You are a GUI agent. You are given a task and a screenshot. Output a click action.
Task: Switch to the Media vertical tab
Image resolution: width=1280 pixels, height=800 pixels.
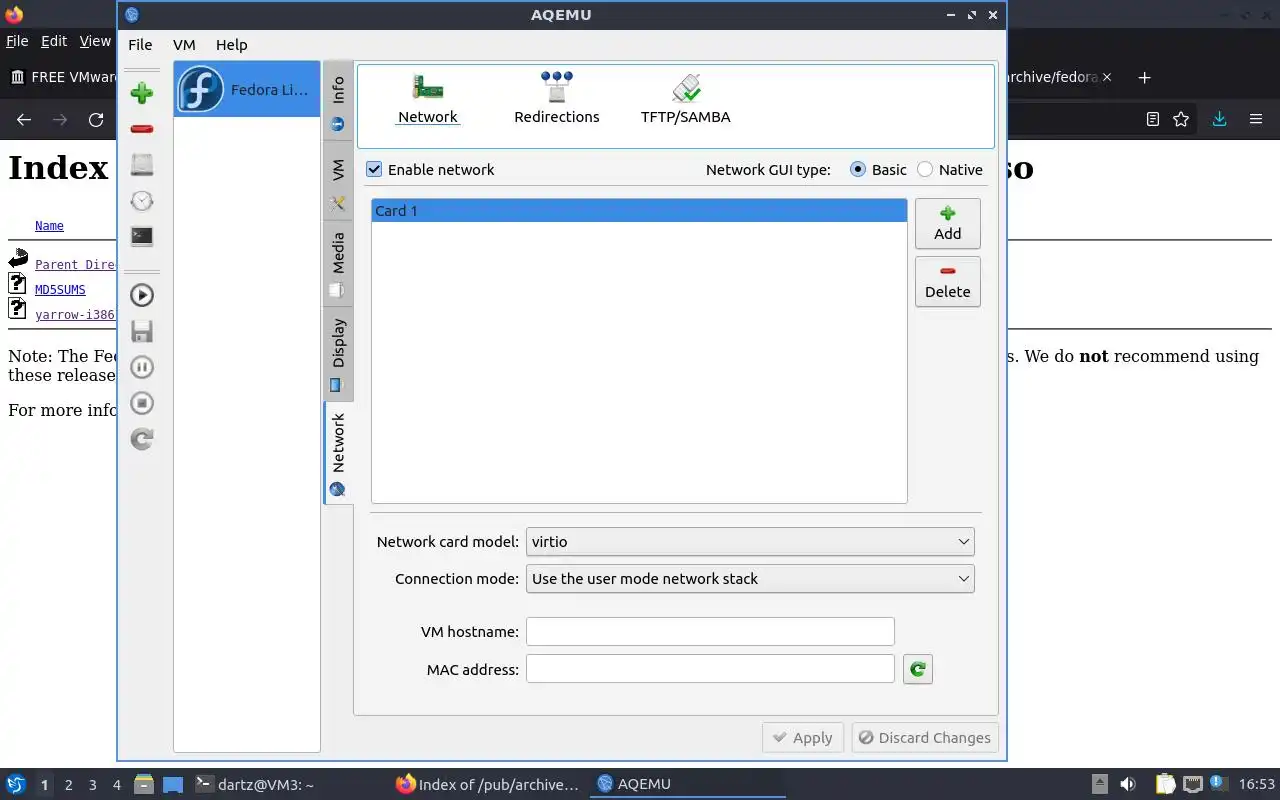point(338,263)
